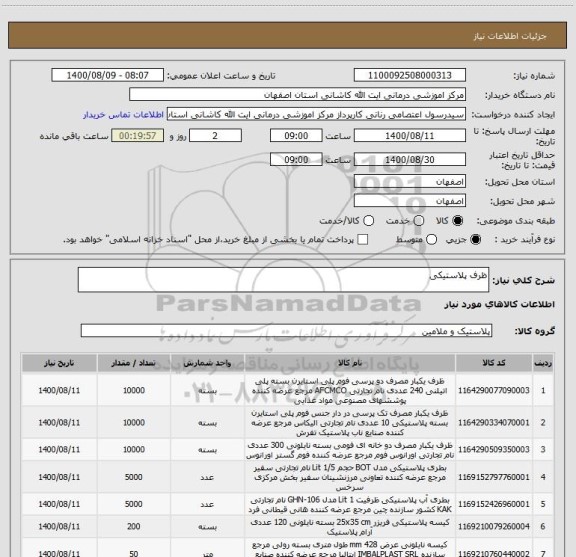Select the کالا/خدمت radio option
Screen dimensions: 576x557
(368, 220)
